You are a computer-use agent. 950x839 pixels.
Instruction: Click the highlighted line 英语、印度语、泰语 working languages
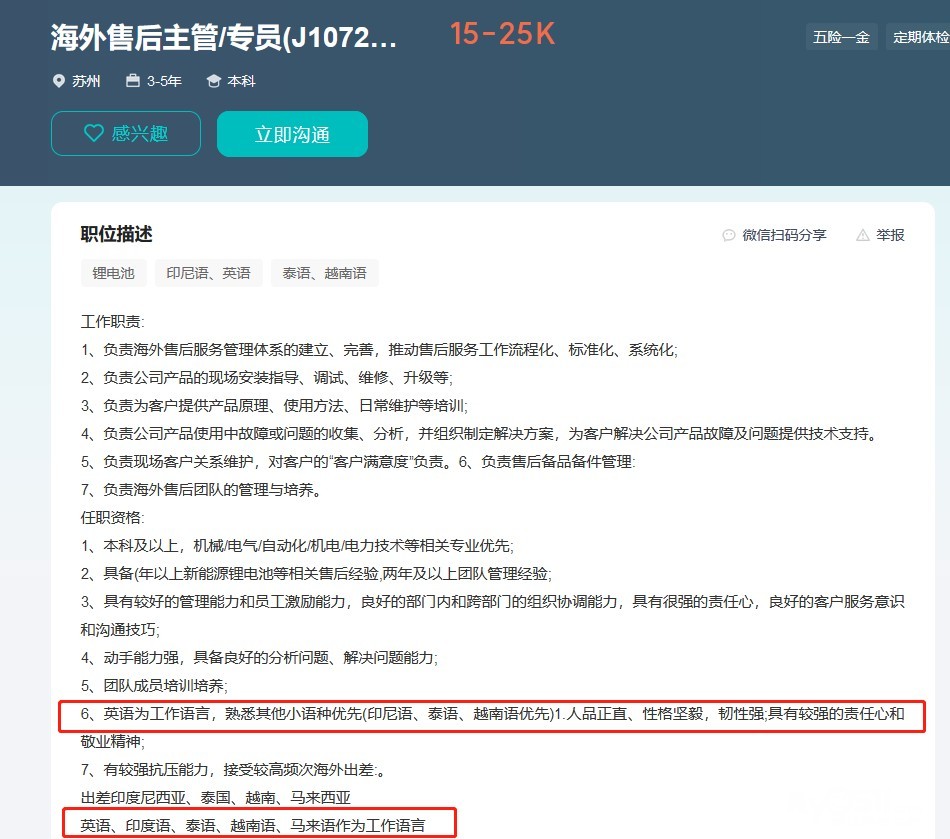pyautogui.click(x=254, y=825)
